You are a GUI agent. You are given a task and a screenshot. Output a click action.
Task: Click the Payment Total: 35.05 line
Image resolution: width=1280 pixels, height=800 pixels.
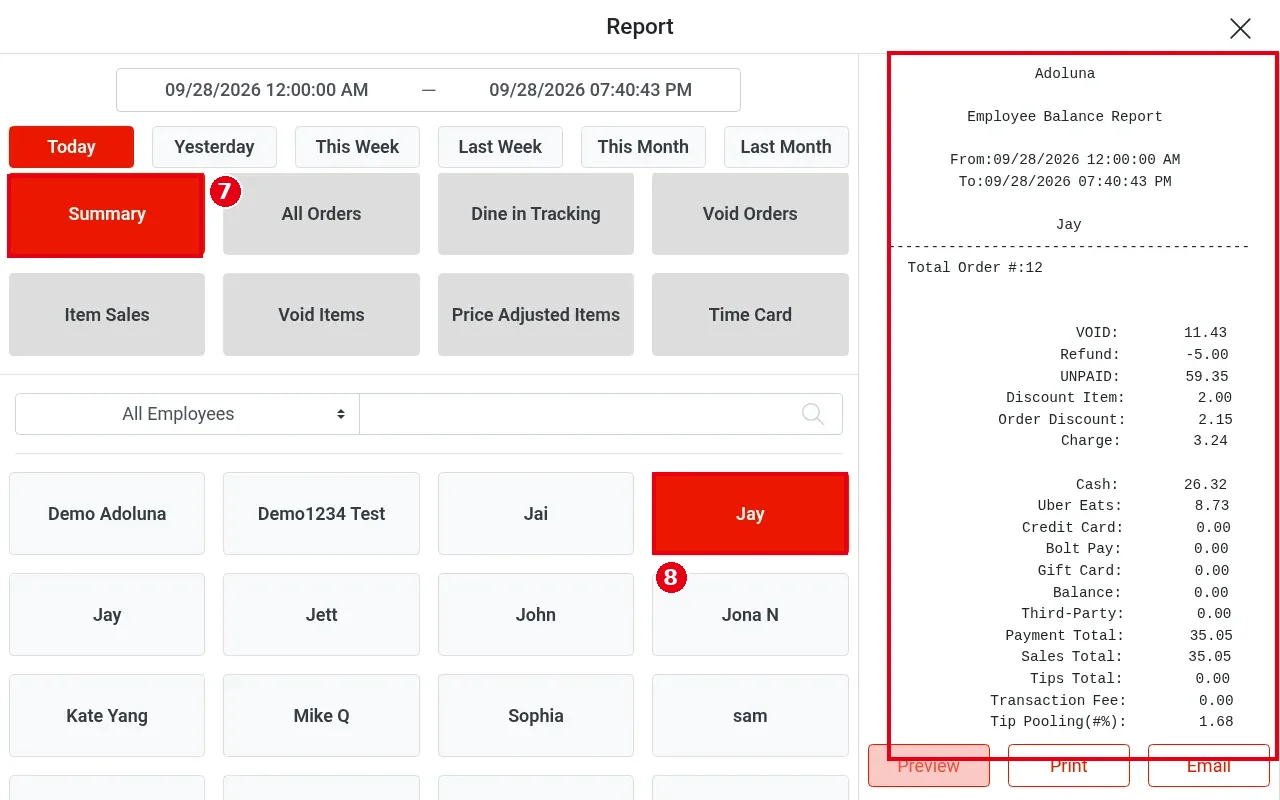coord(1119,636)
